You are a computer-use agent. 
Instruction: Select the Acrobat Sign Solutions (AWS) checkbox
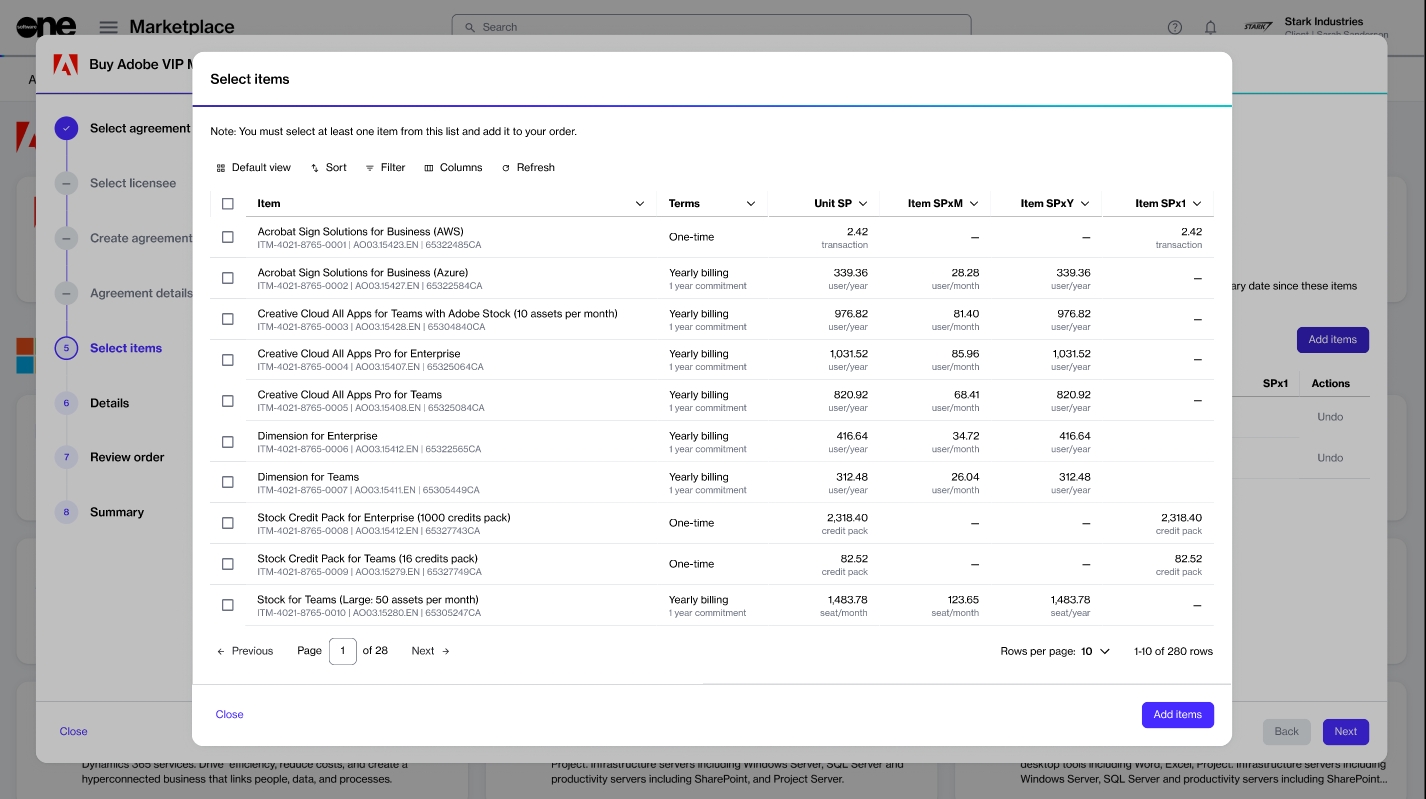(x=228, y=237)
